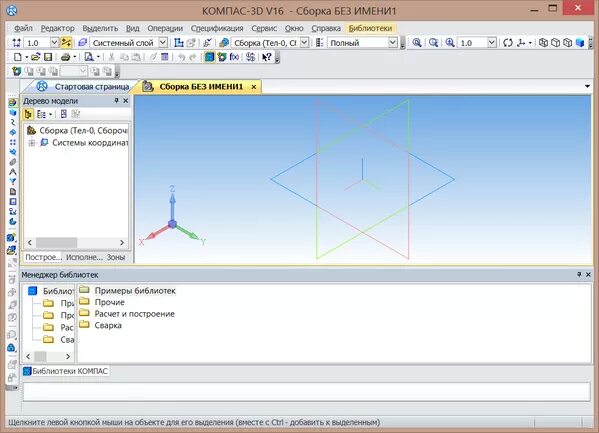Image resolution: width=599 pixels, height=433 pixels.
Task: Open the Примеры библиотек folder
Action: pos(127,290)
